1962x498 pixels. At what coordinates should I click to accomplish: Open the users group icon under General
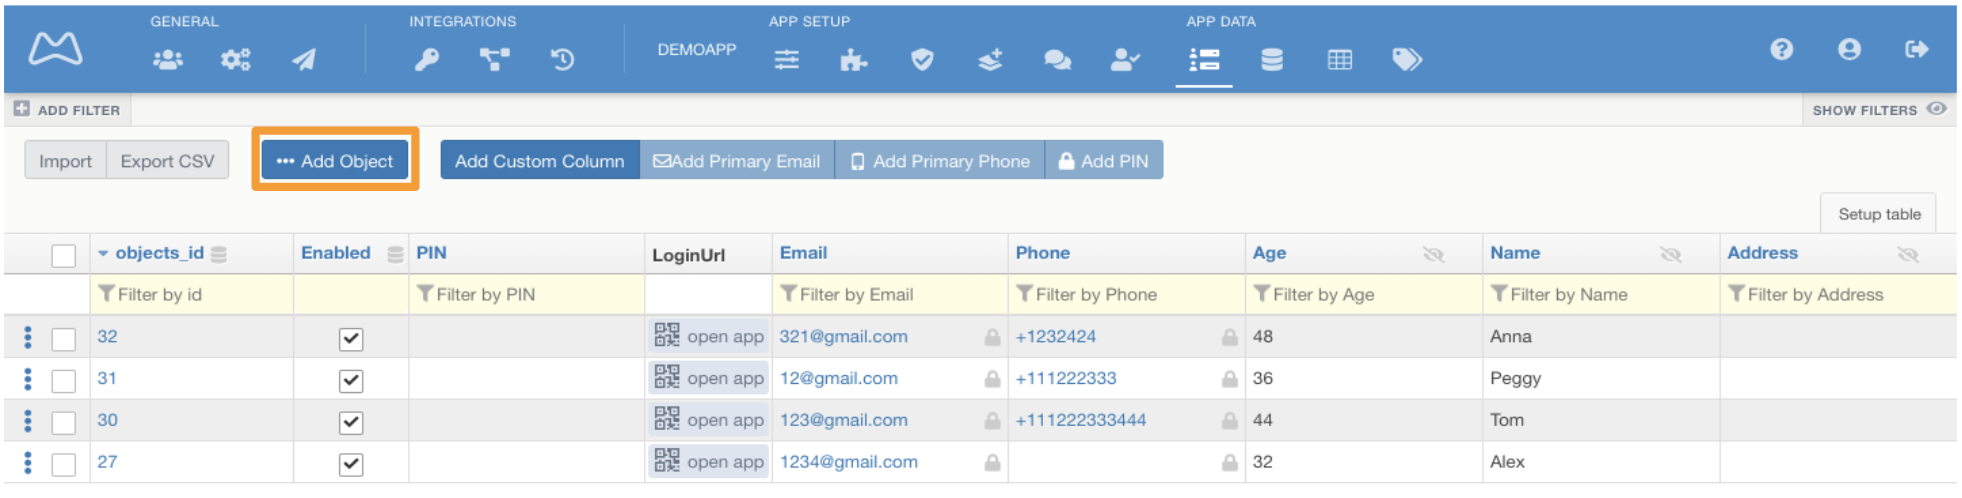point(168,60)
